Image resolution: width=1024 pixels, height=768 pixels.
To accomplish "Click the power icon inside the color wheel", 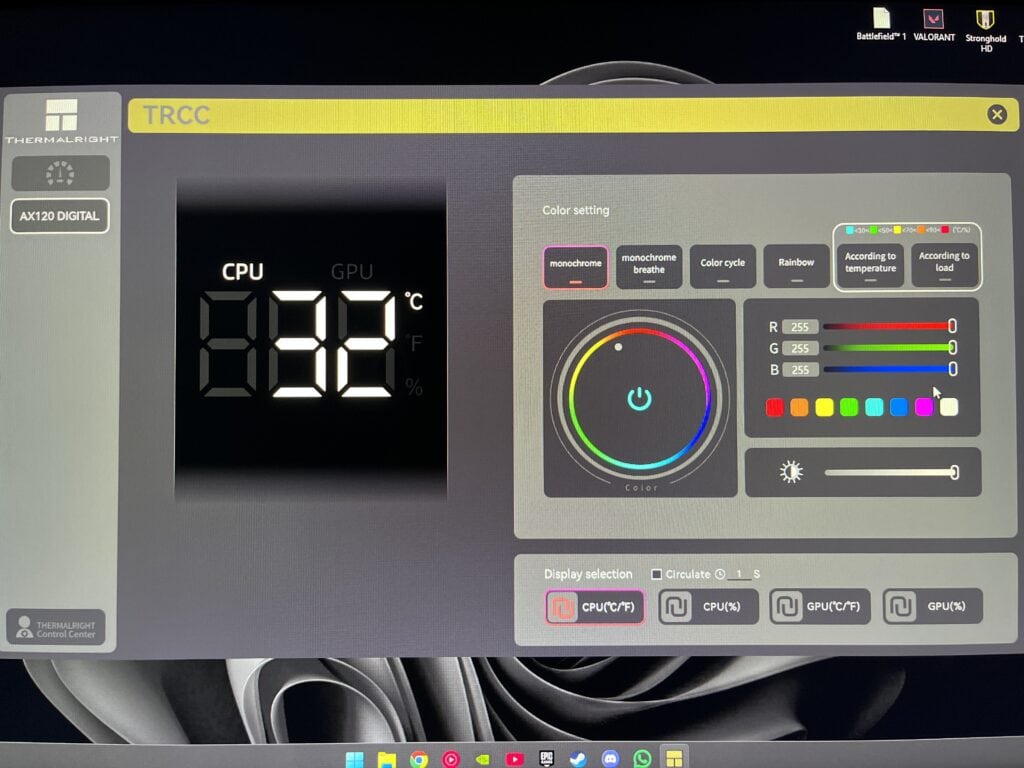I will (641, 398).
